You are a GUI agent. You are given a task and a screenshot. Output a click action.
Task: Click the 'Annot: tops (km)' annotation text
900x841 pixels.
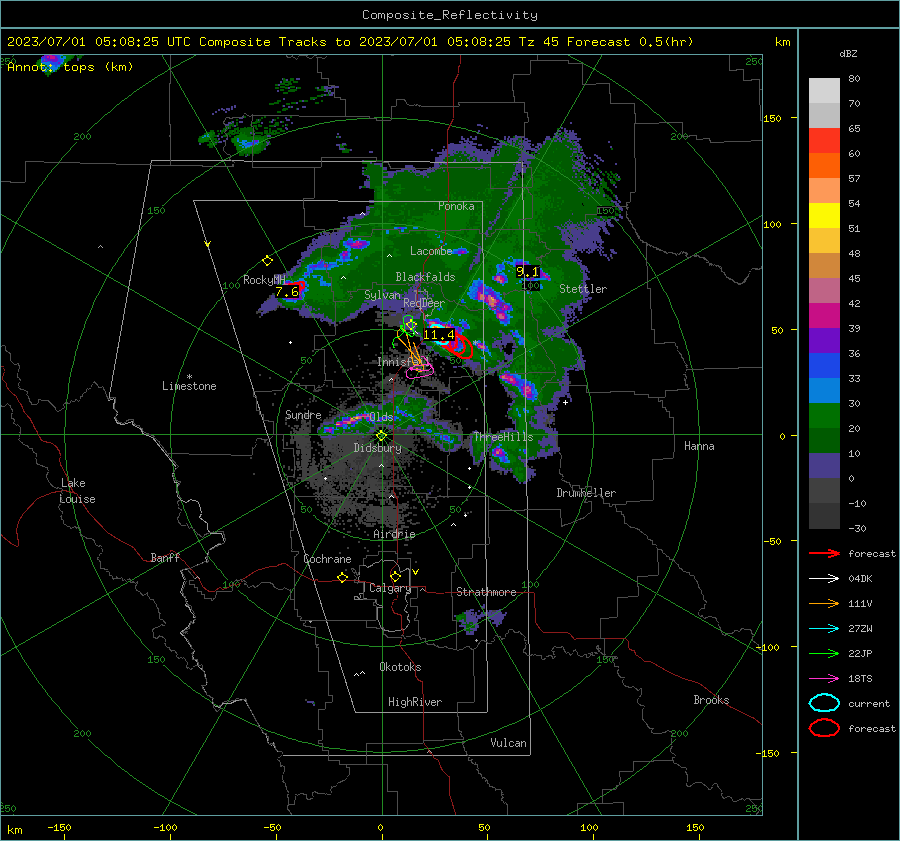(70, 67)
